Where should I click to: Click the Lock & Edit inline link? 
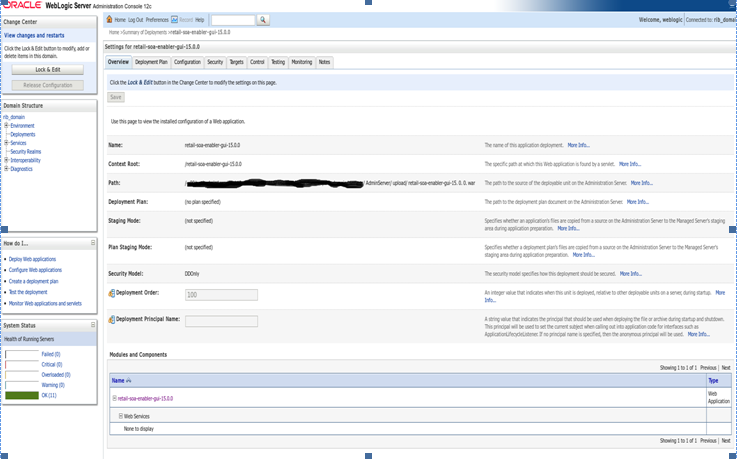click(140, 82)
